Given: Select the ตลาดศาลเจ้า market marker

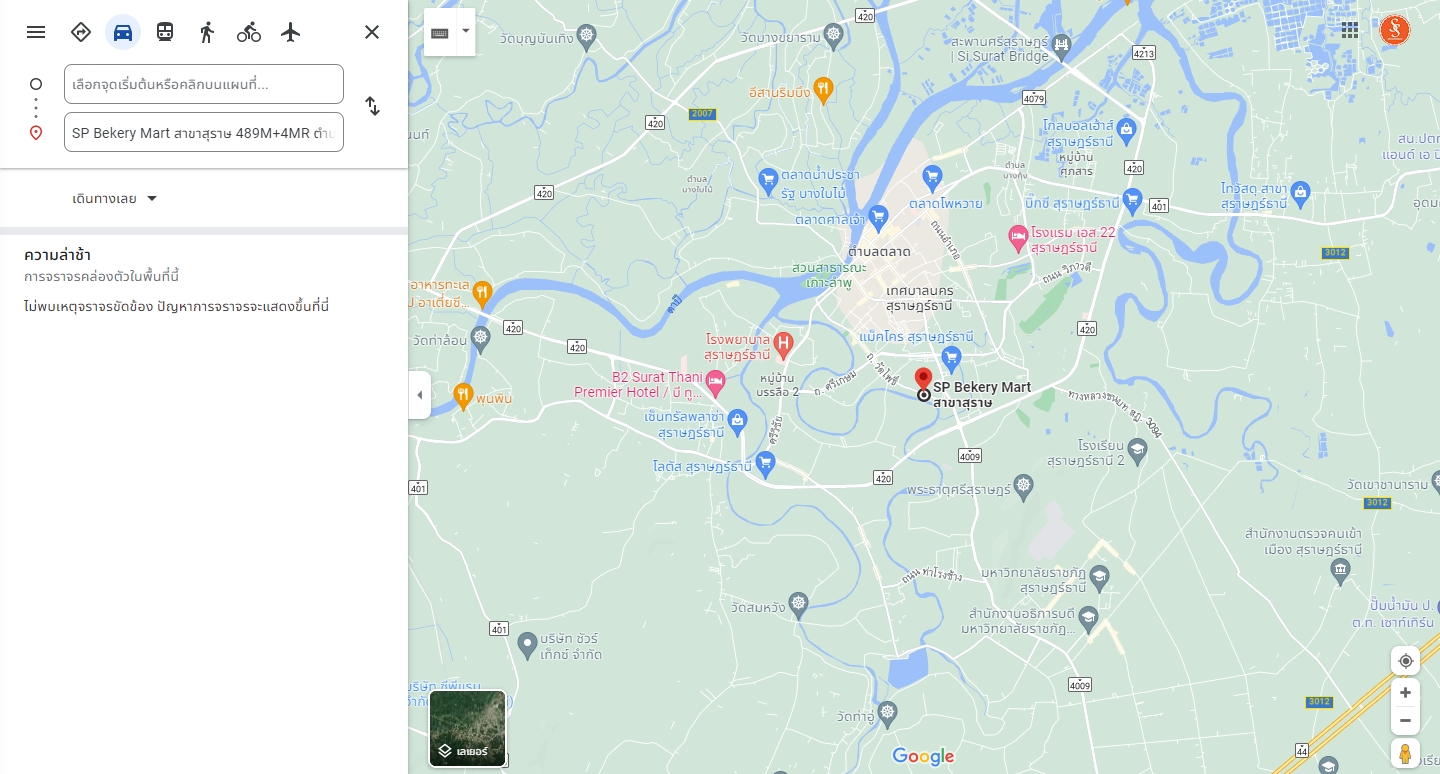Looking at the screenshot, I should [x=879, y=215].
